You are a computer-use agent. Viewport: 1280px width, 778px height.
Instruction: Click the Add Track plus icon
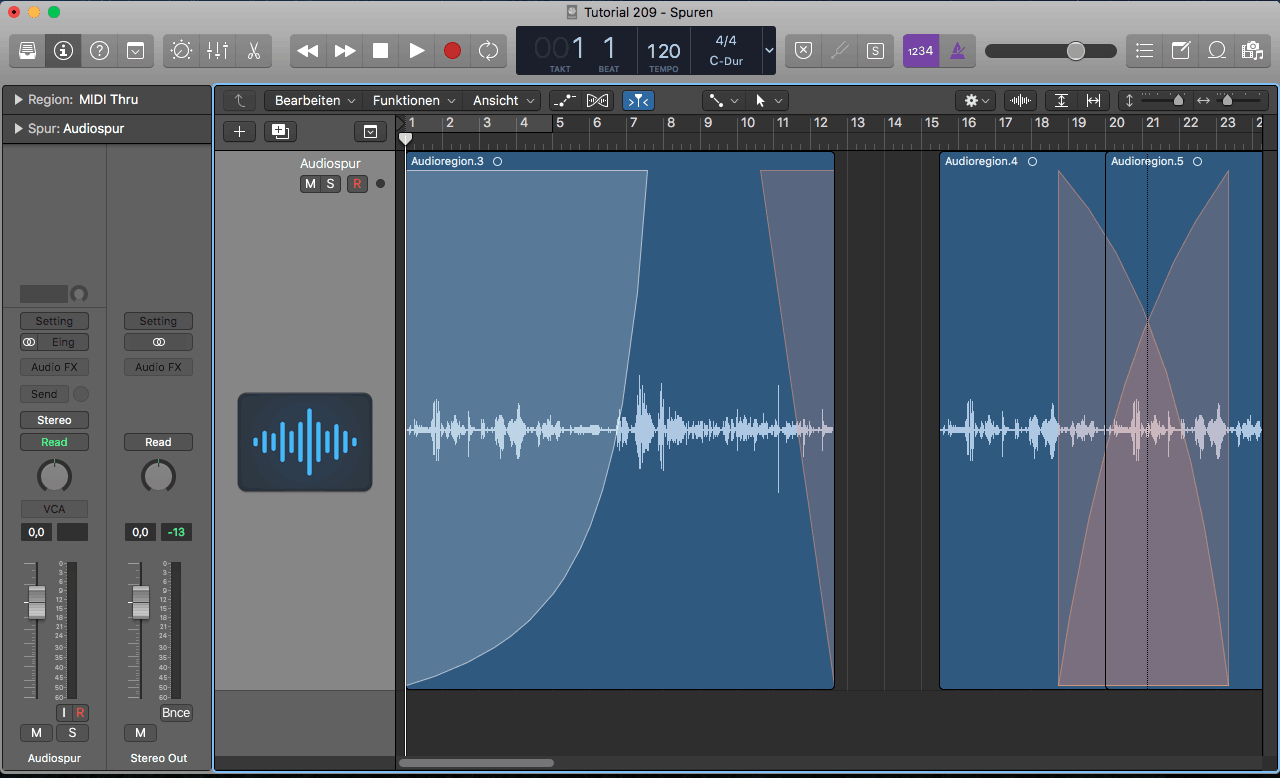tap(239, 131)
